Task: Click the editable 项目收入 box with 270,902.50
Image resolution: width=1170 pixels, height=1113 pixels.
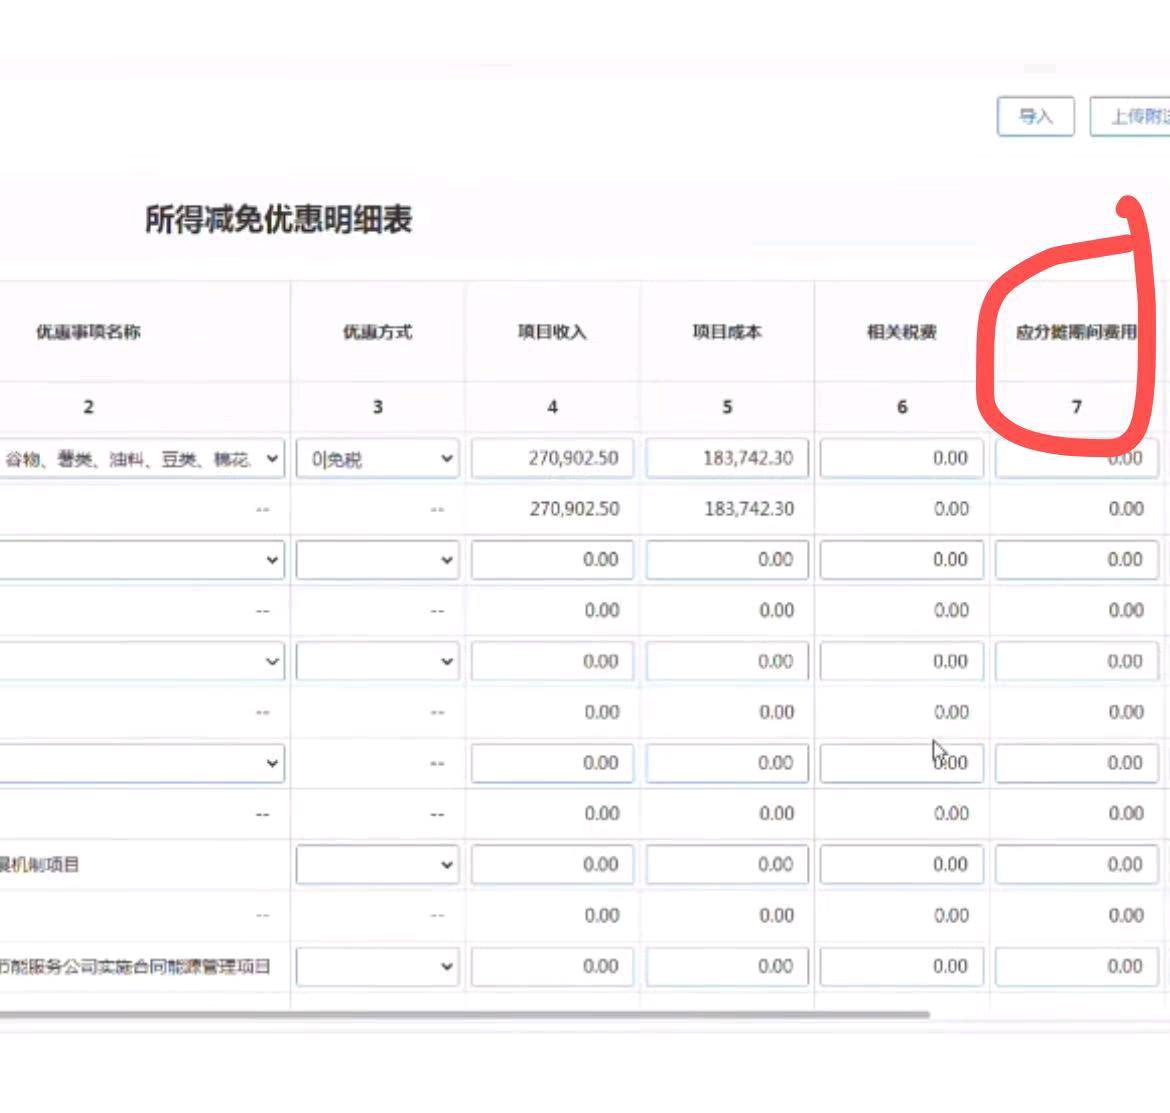Action: pos(552,459)
